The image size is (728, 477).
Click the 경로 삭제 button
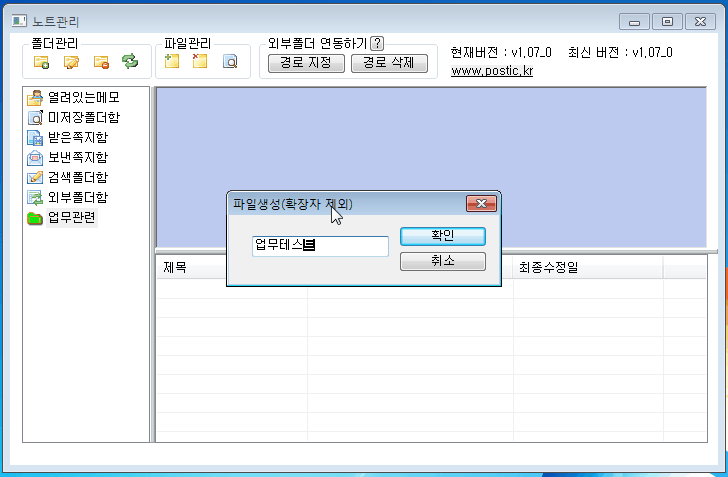pyautogui.click(x=389, y=63)
